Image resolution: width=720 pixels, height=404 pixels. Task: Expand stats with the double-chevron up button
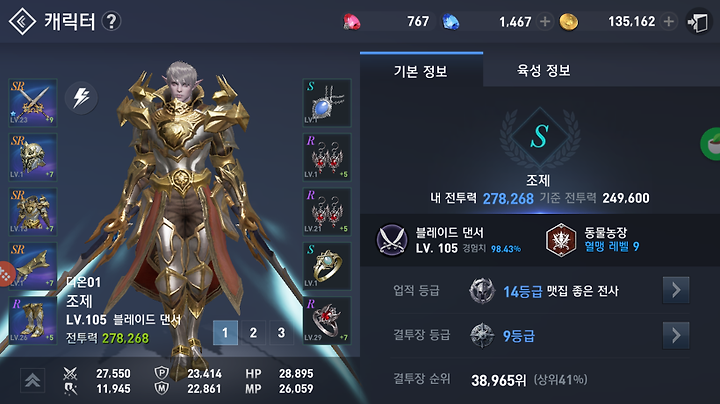pos(32,381)
